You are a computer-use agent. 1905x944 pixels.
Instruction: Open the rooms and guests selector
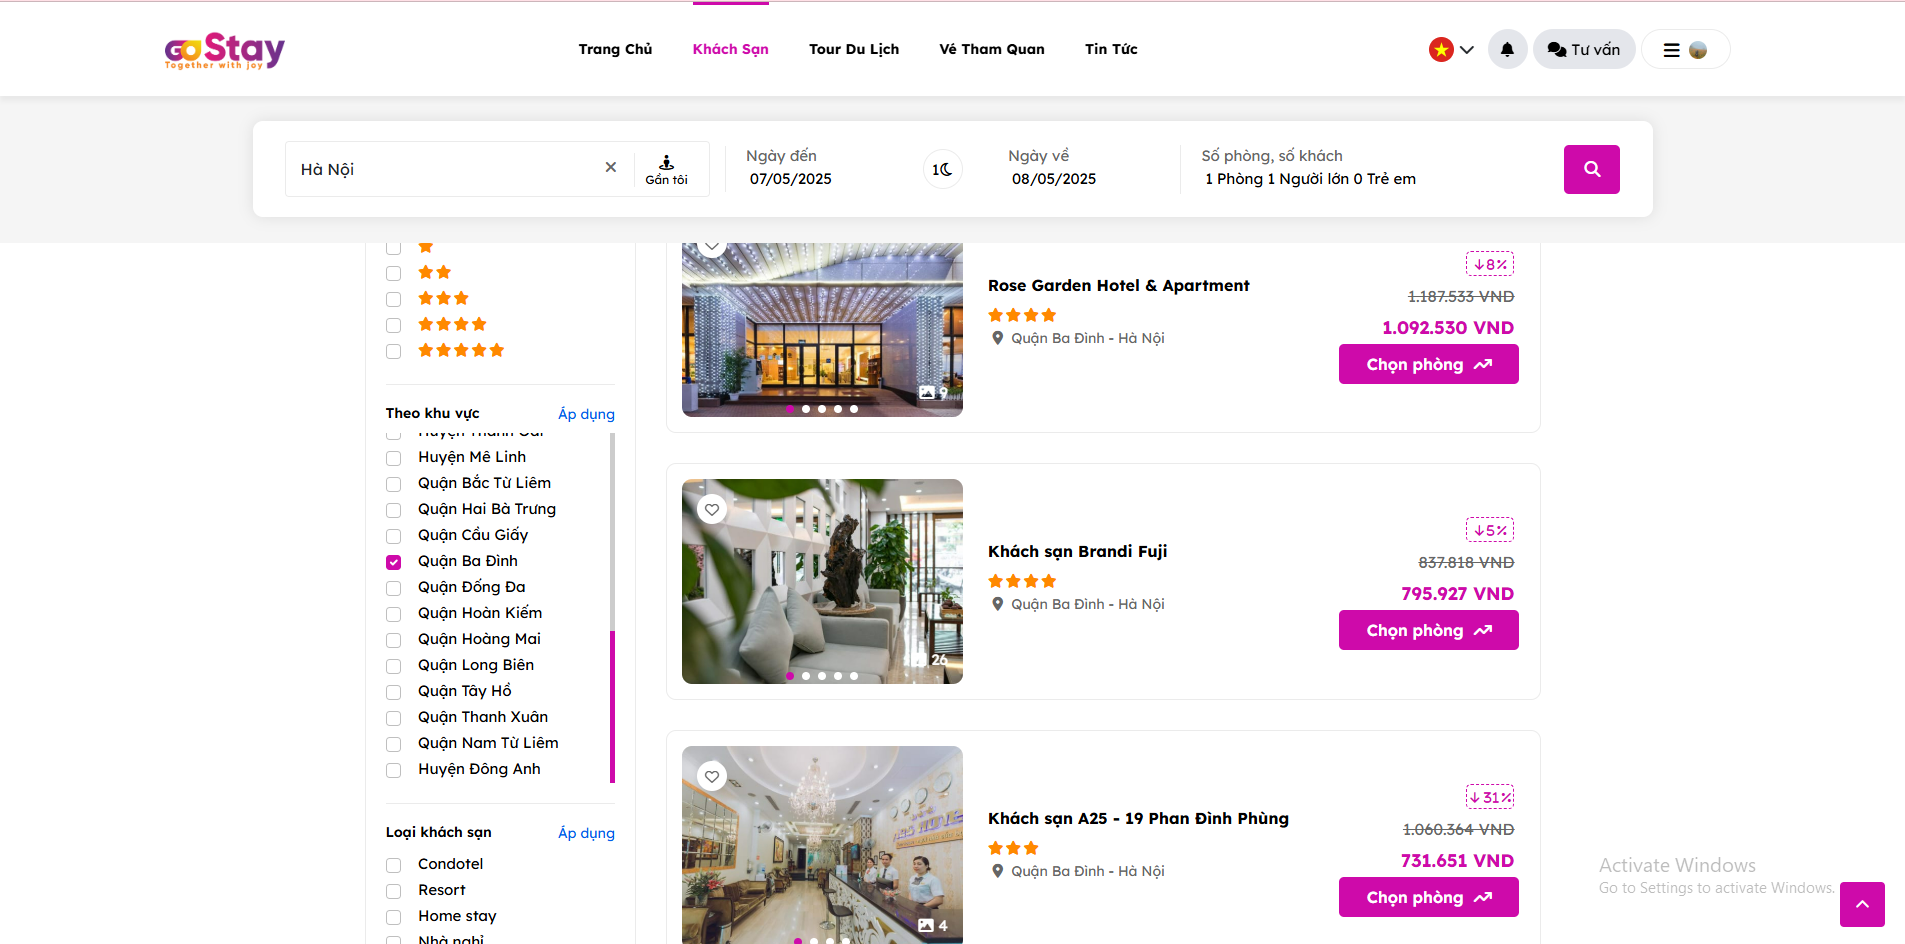pos(1310,168)
